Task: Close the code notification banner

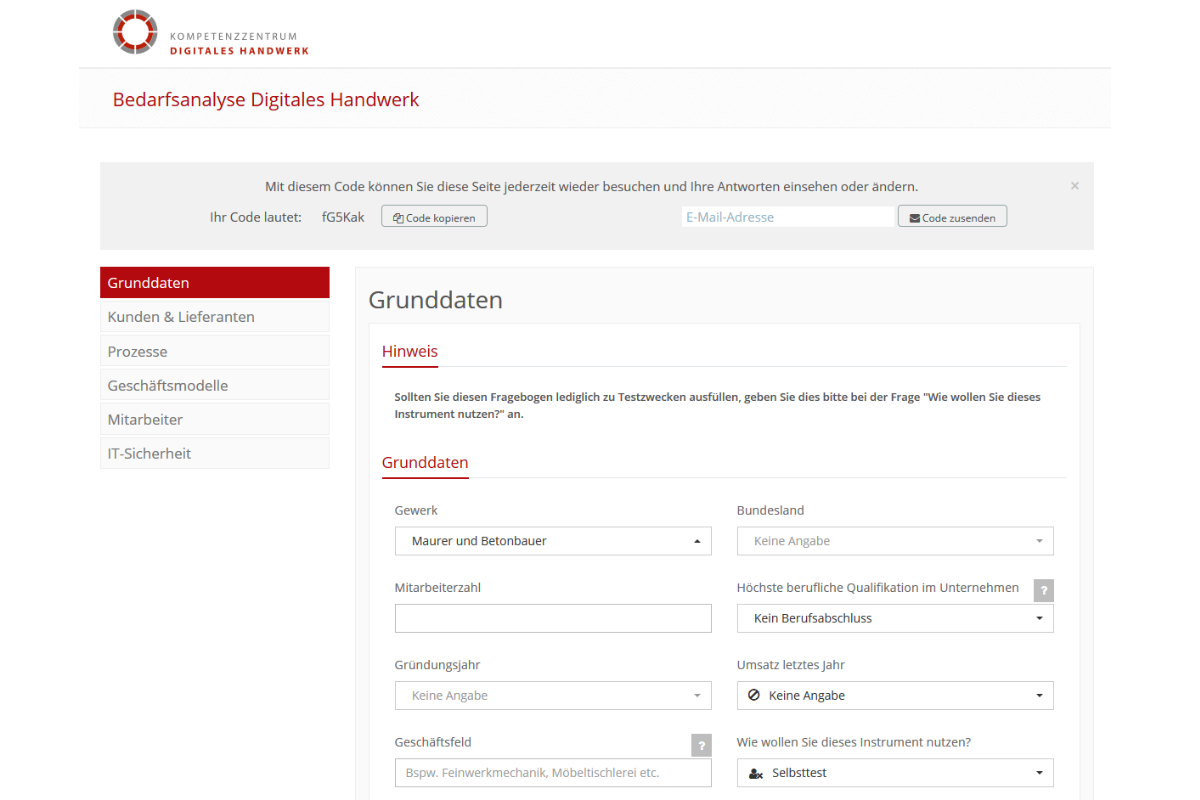Action: 1075,186
